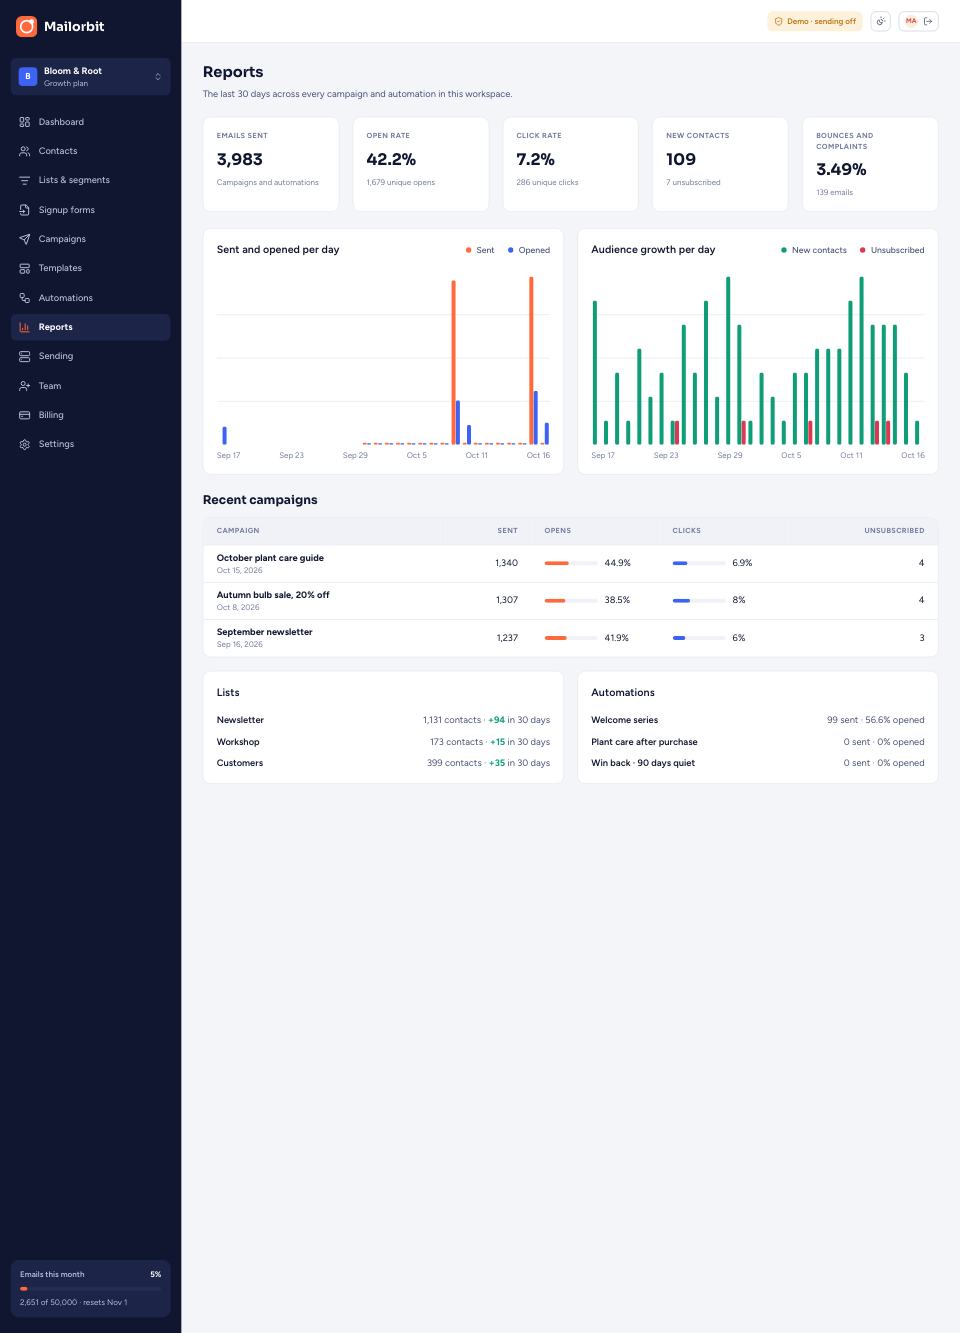Click '2,651 of 50,000 · resets Nov 1' text

pyautogui.click(x=73, y=1302)
